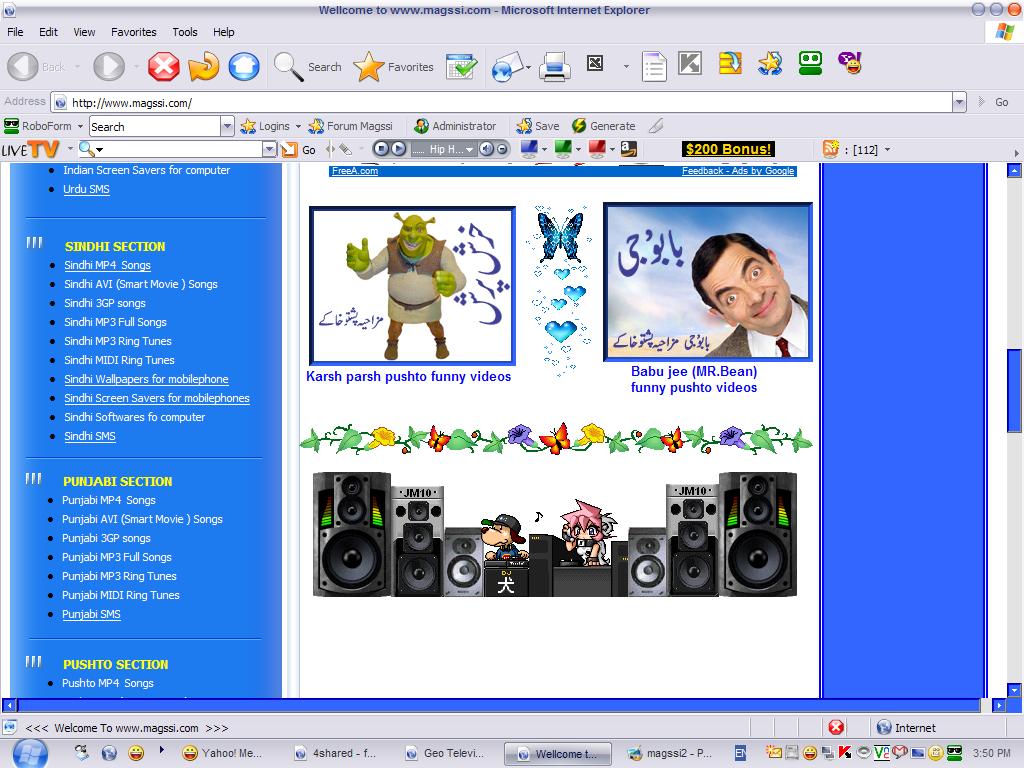Click the Mr. Bean Babu jee thumbnail
This screenshot has height=768, width=1024.
coord(708,282)
